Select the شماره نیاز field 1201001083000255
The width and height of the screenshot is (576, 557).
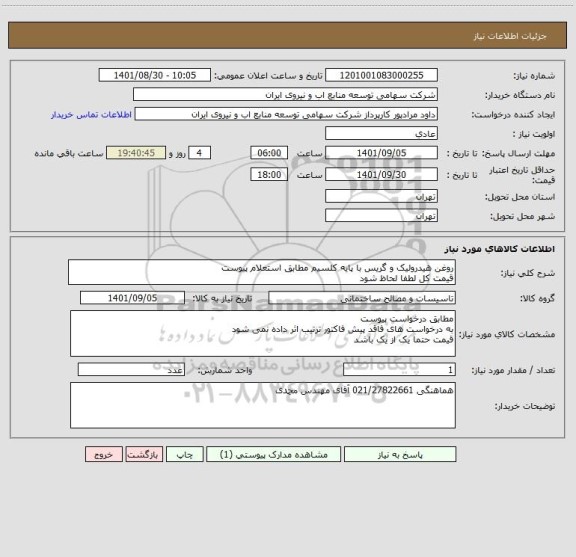tap(381, 75)
